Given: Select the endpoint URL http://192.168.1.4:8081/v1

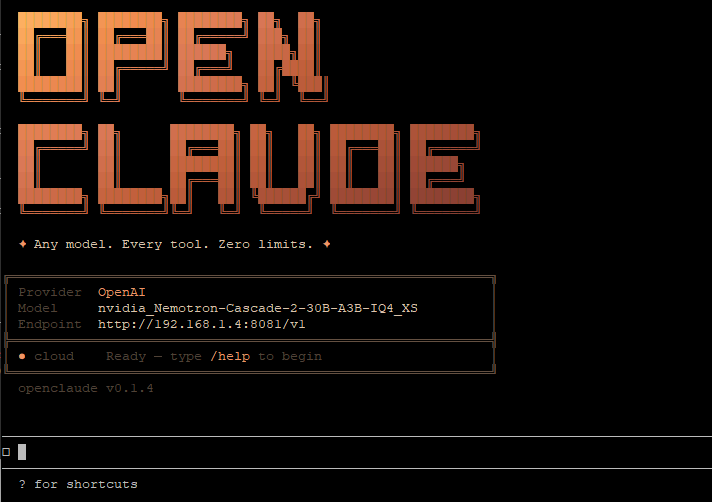Looking at the screenshot, I should pyautogui.click(x=202, y=325).
